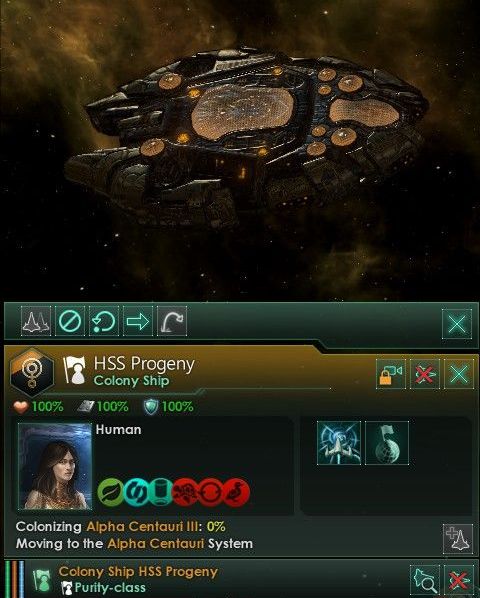Click the teal cylinder species trait

pos(161,492)
